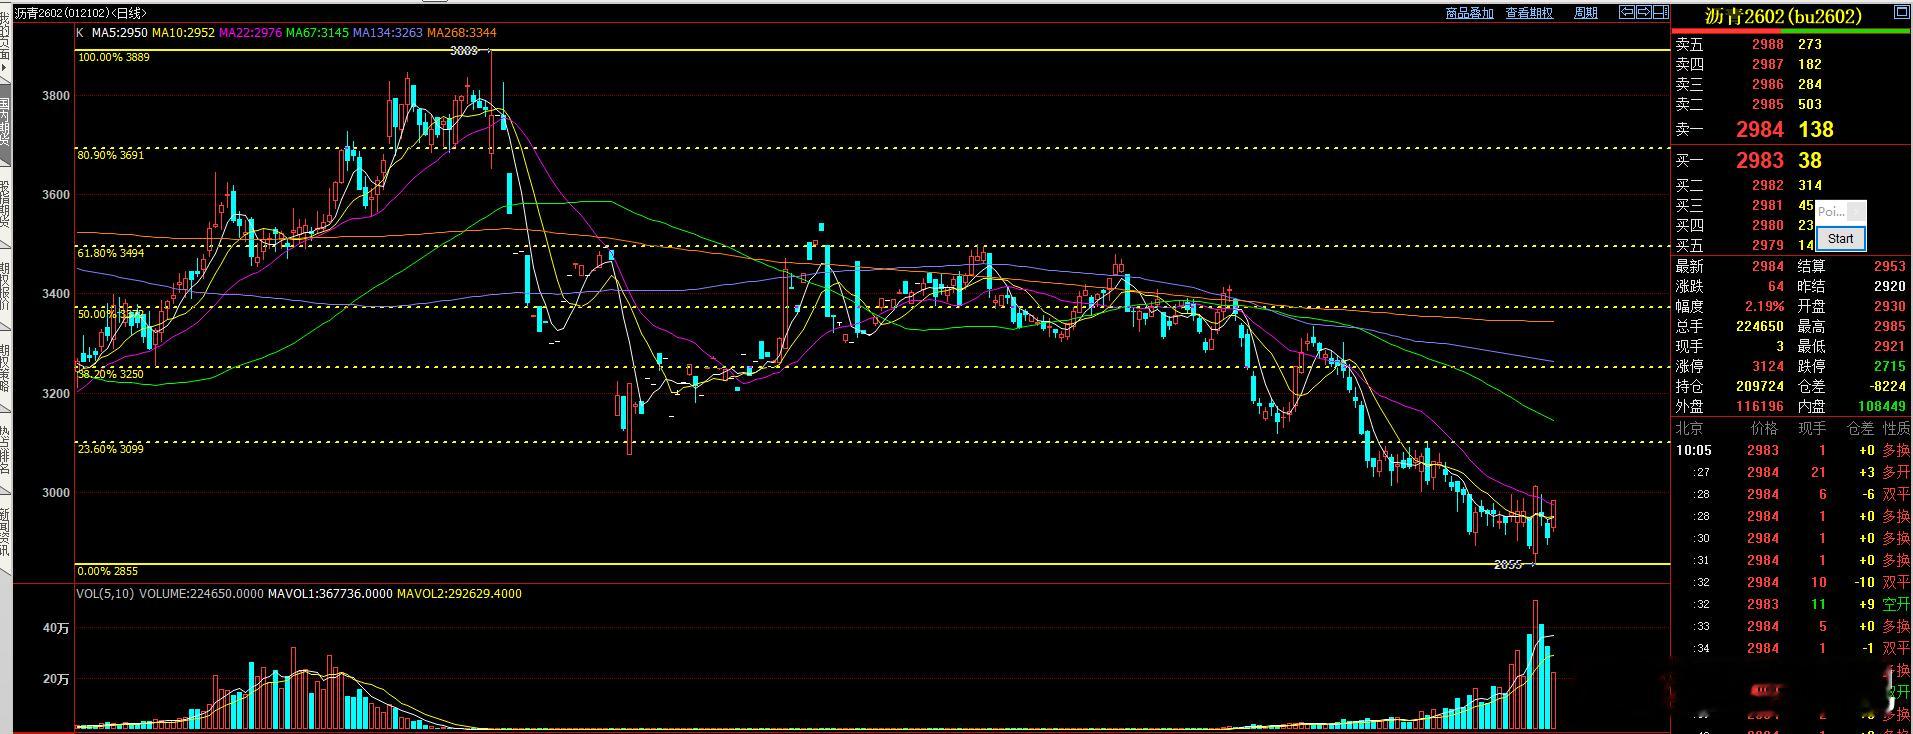
Task: Select the MA134:3263 indicator label
Action: click(x=388, y=33)
